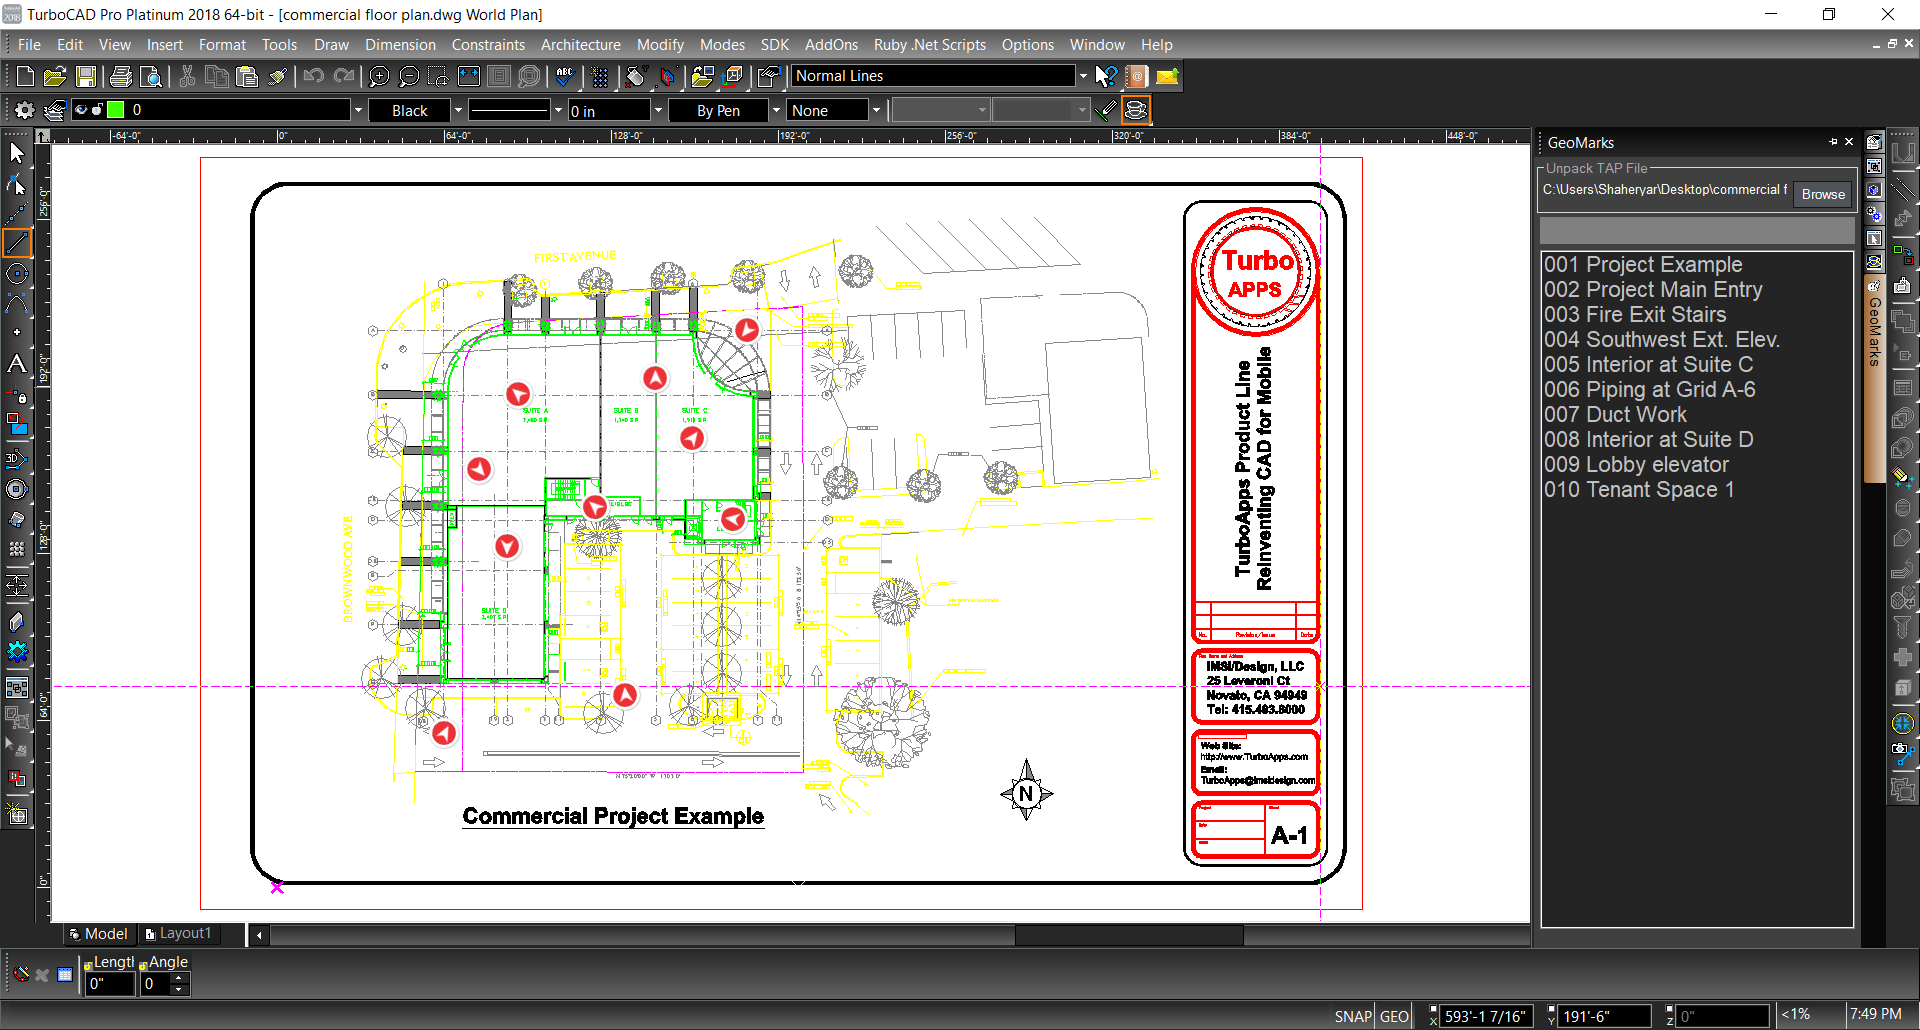Image resolution: width=1920 pixels, height=1030 pixels.
Task: Create a new drawing with New icon
Action: (26, 76)
